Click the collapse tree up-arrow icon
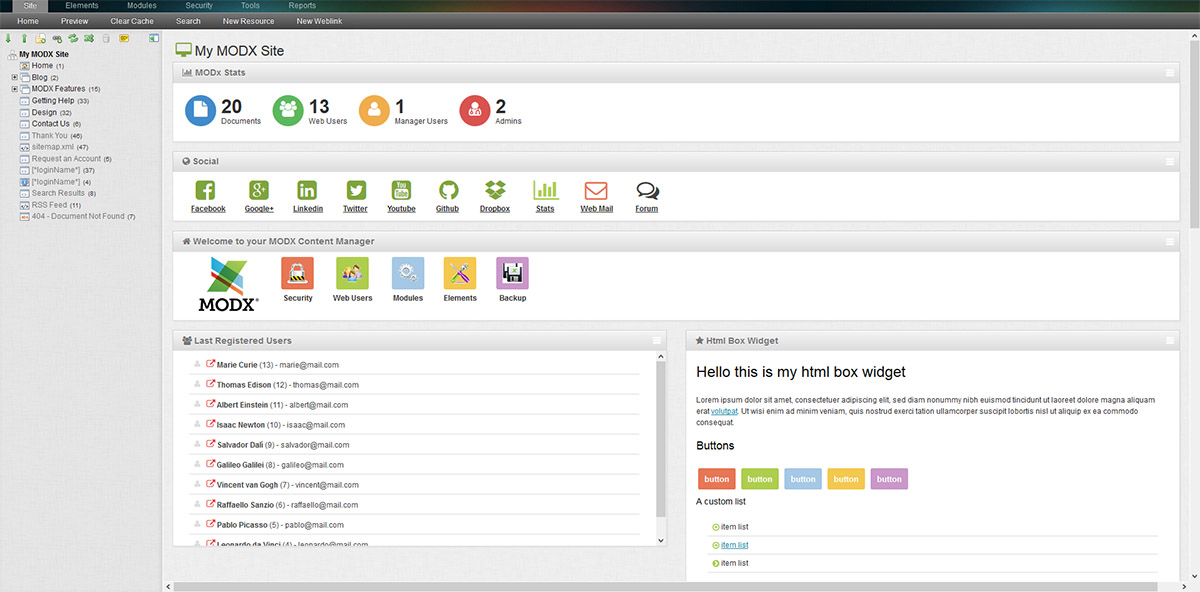 pyautogui.click(x=24, y=38)
